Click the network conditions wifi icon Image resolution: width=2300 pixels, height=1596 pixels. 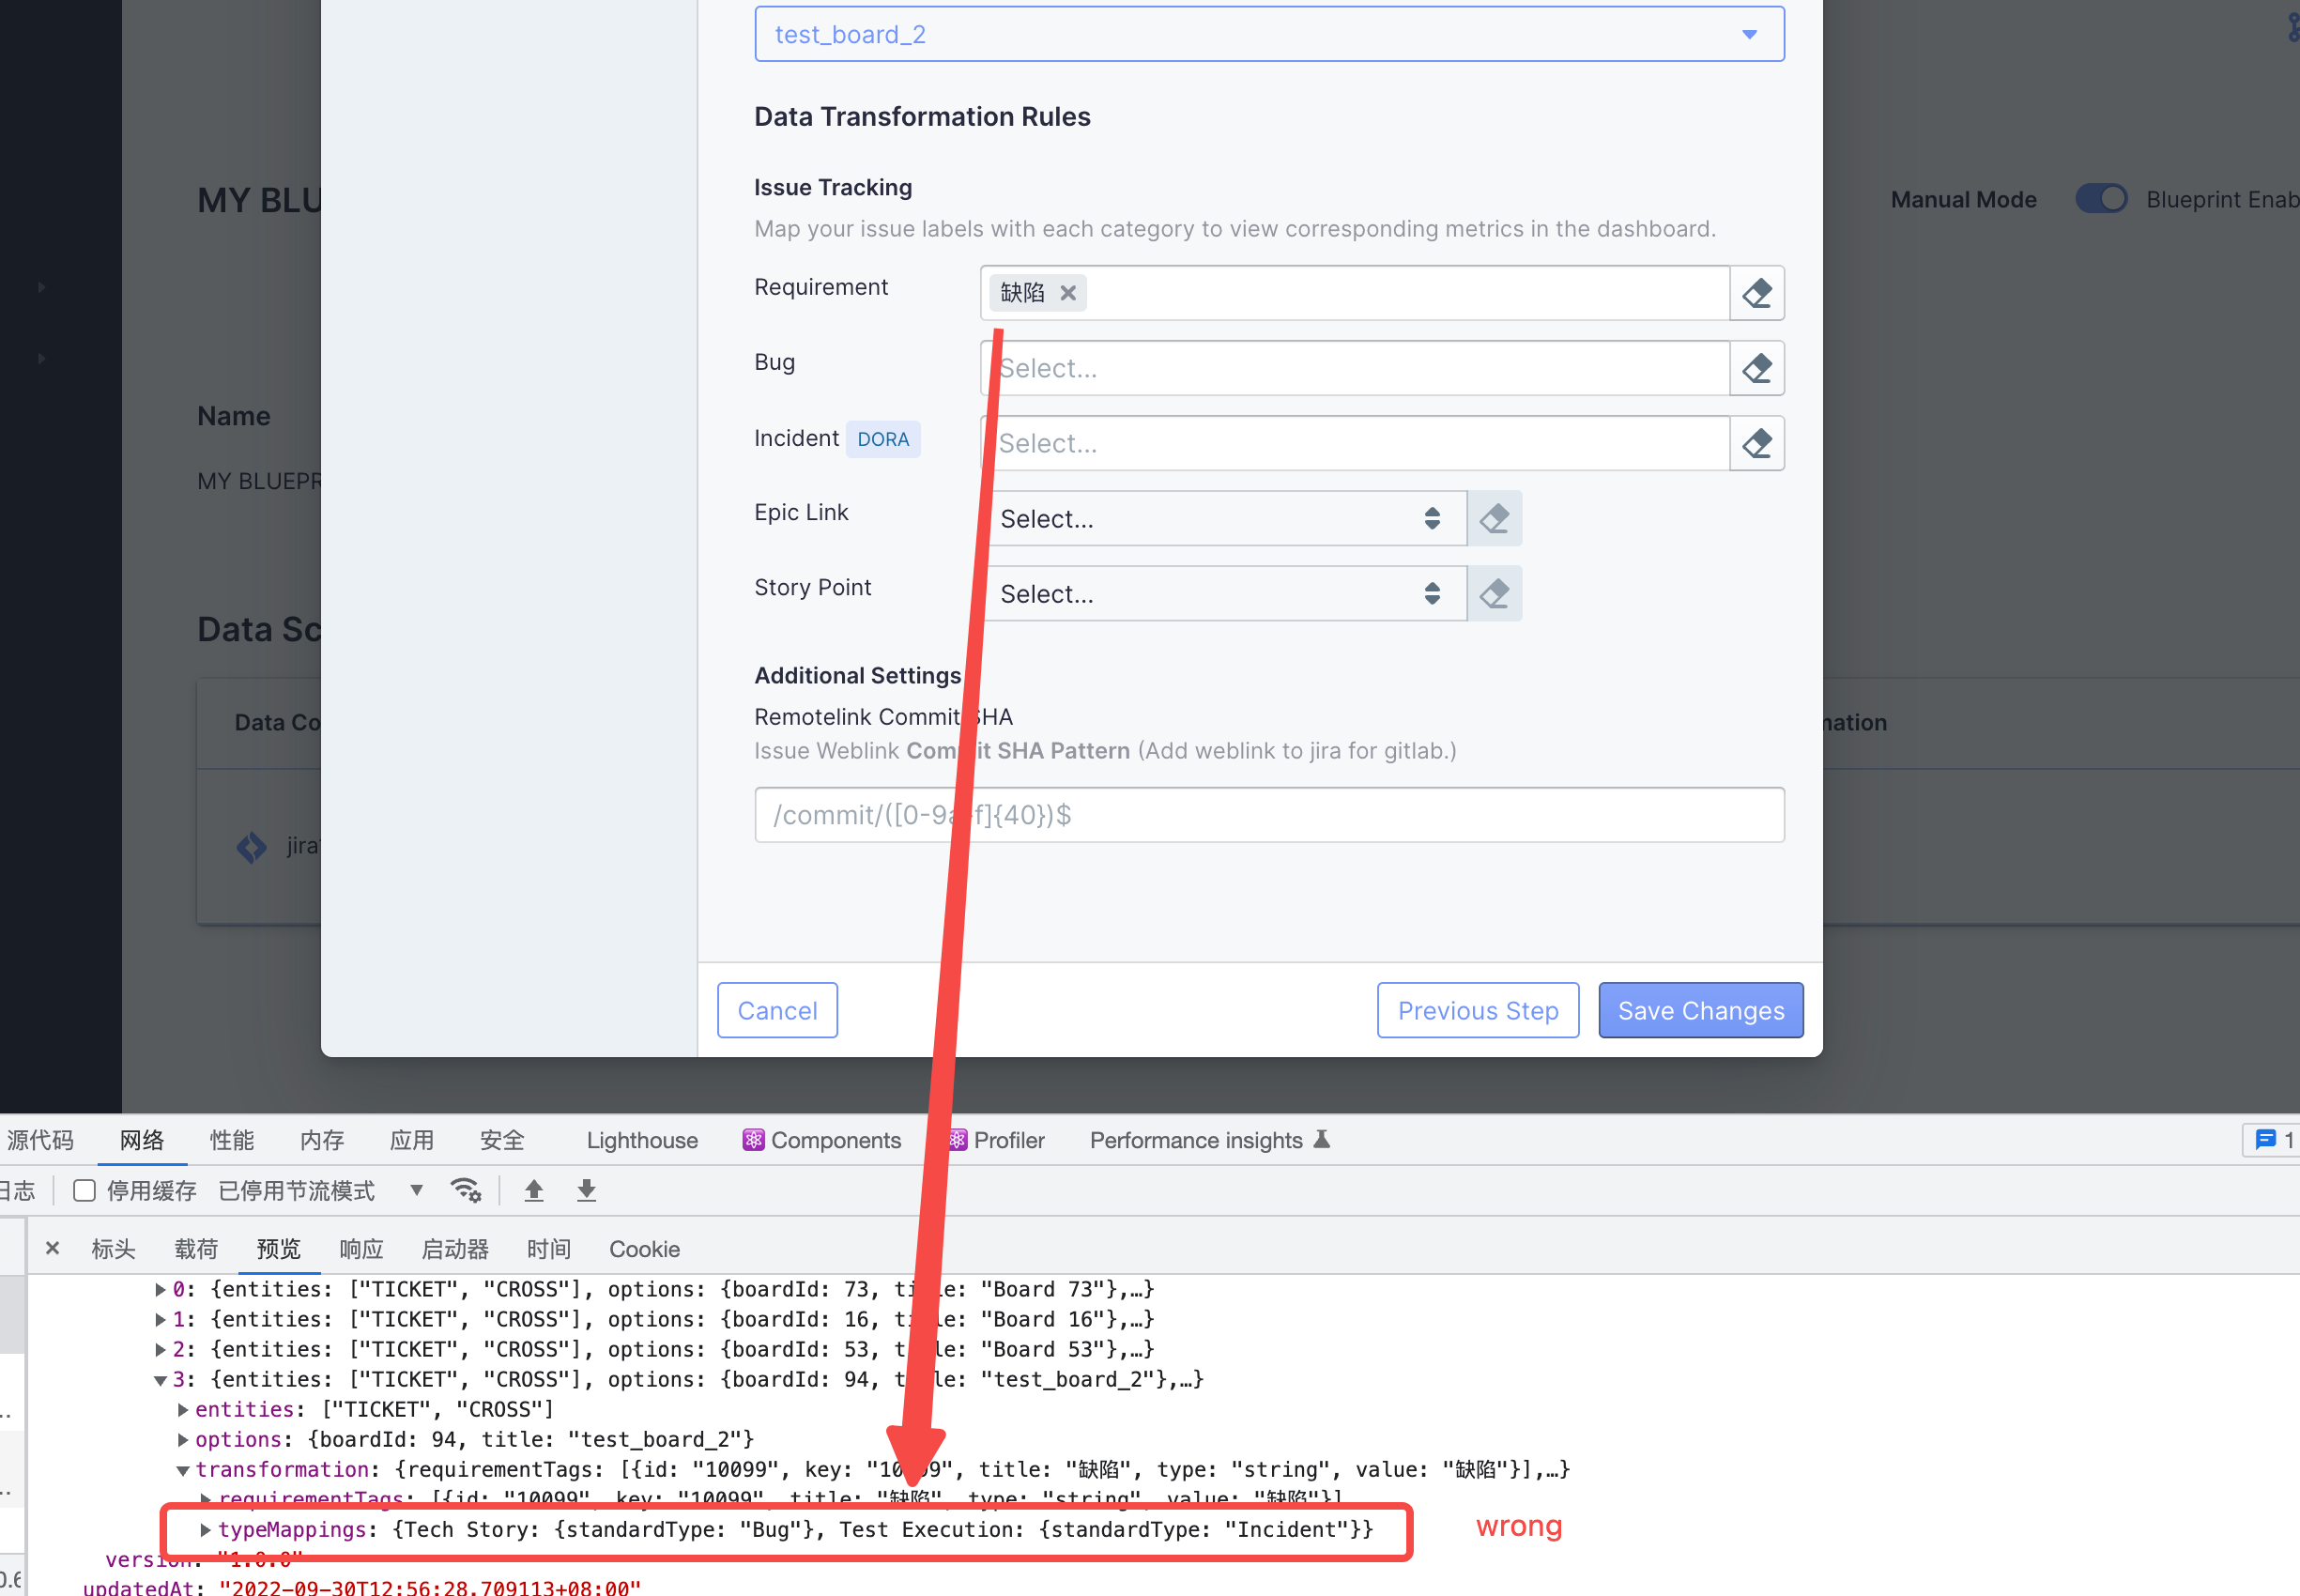point(466,1190)
